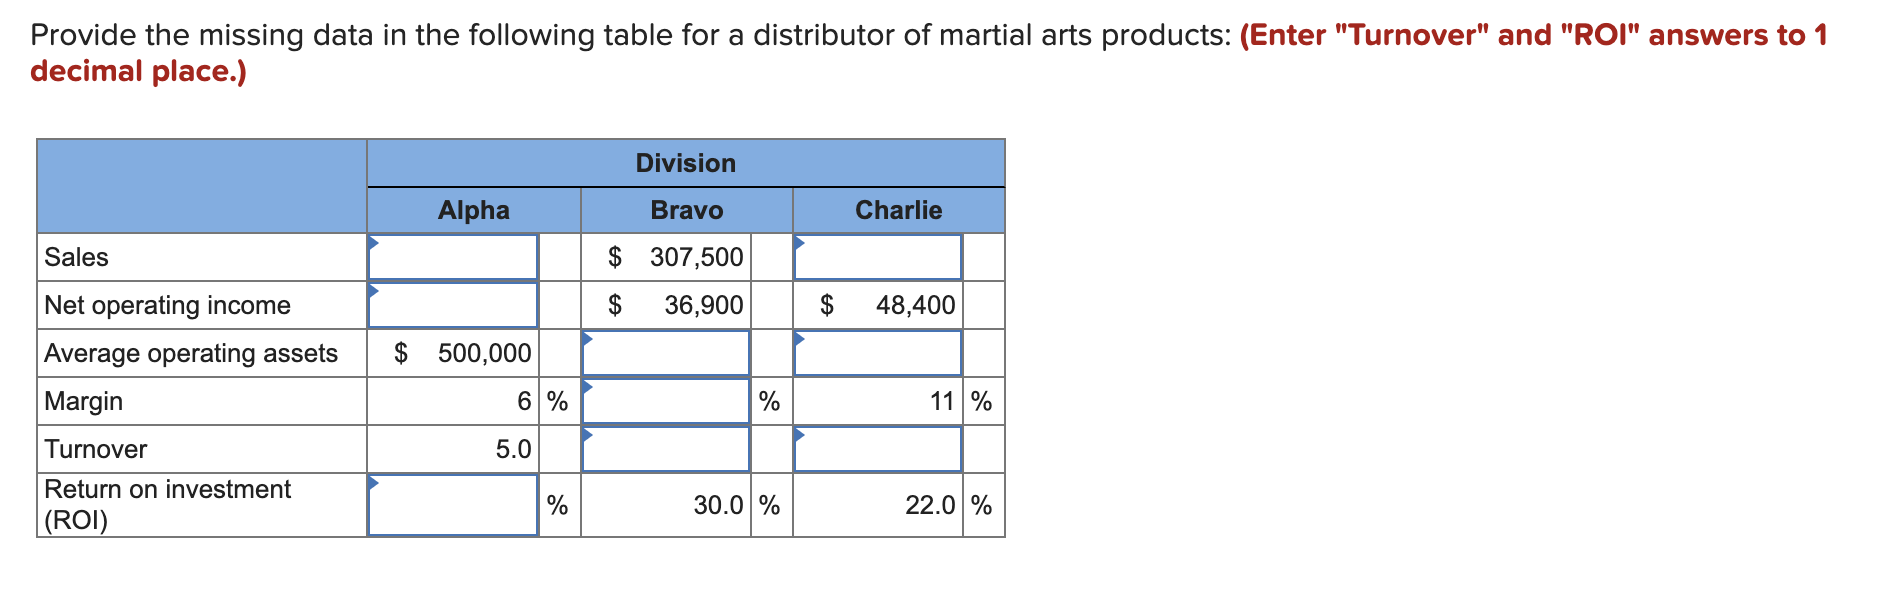This screenshot has height=616, width=1898.
Task: Click the Turnover input field for Charlie
Action: coord(877,449)
